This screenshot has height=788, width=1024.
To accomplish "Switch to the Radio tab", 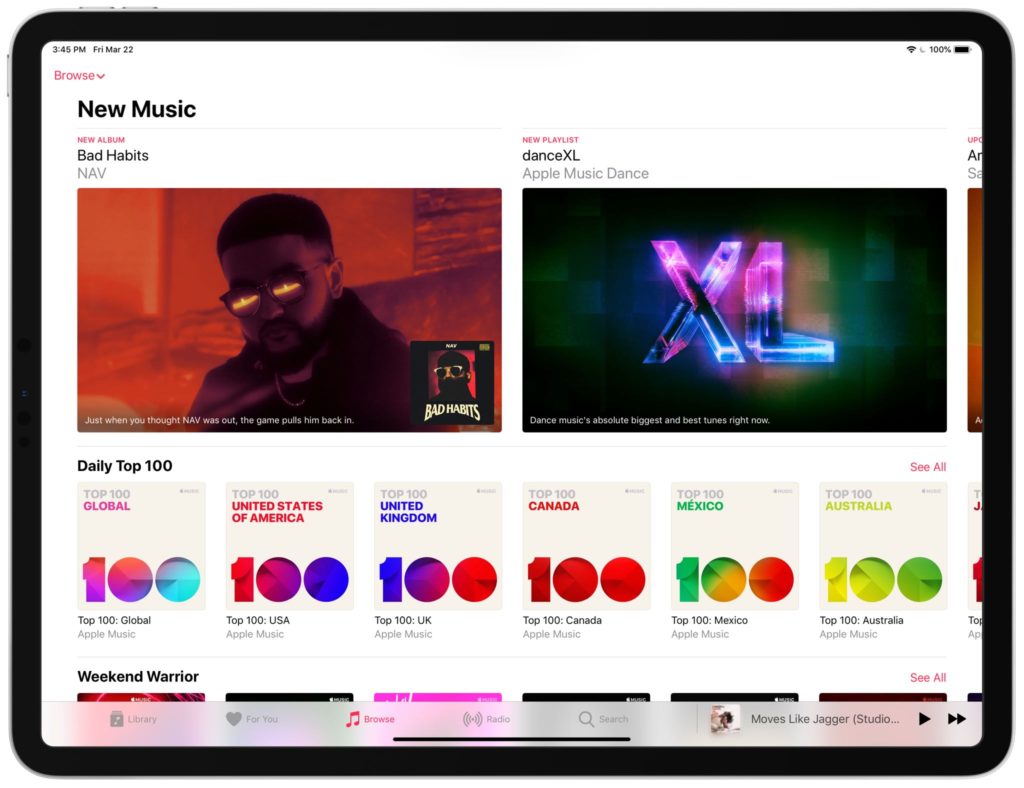I will (488, 718).
